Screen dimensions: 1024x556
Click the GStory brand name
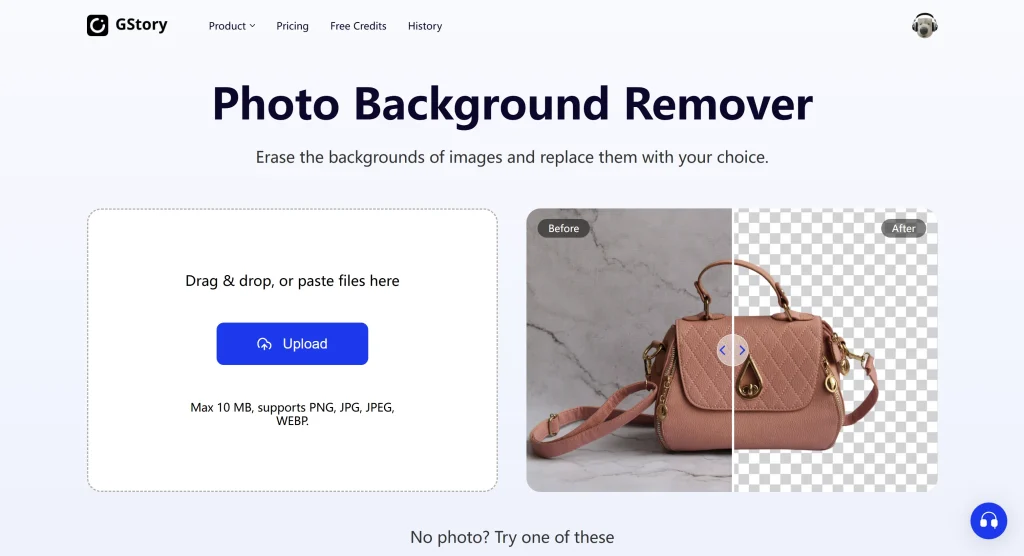pyautogui.click(x=141, y=25)
